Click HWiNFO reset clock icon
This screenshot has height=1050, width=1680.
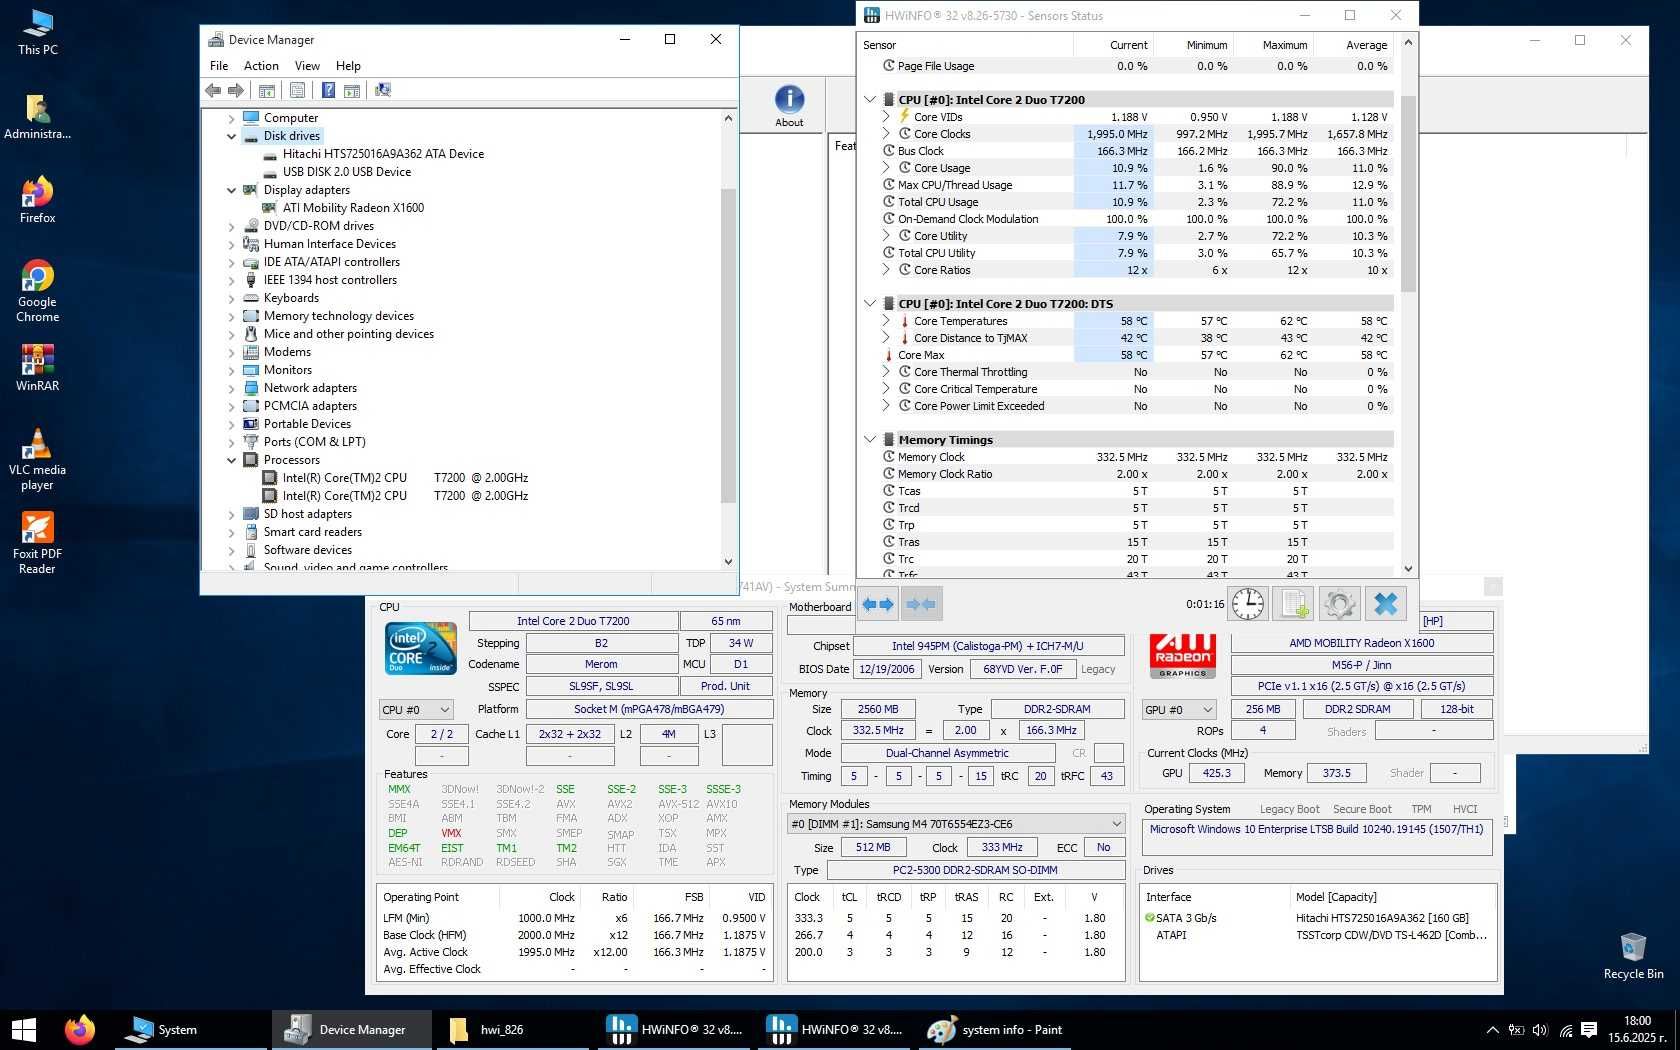[1248, 604]
